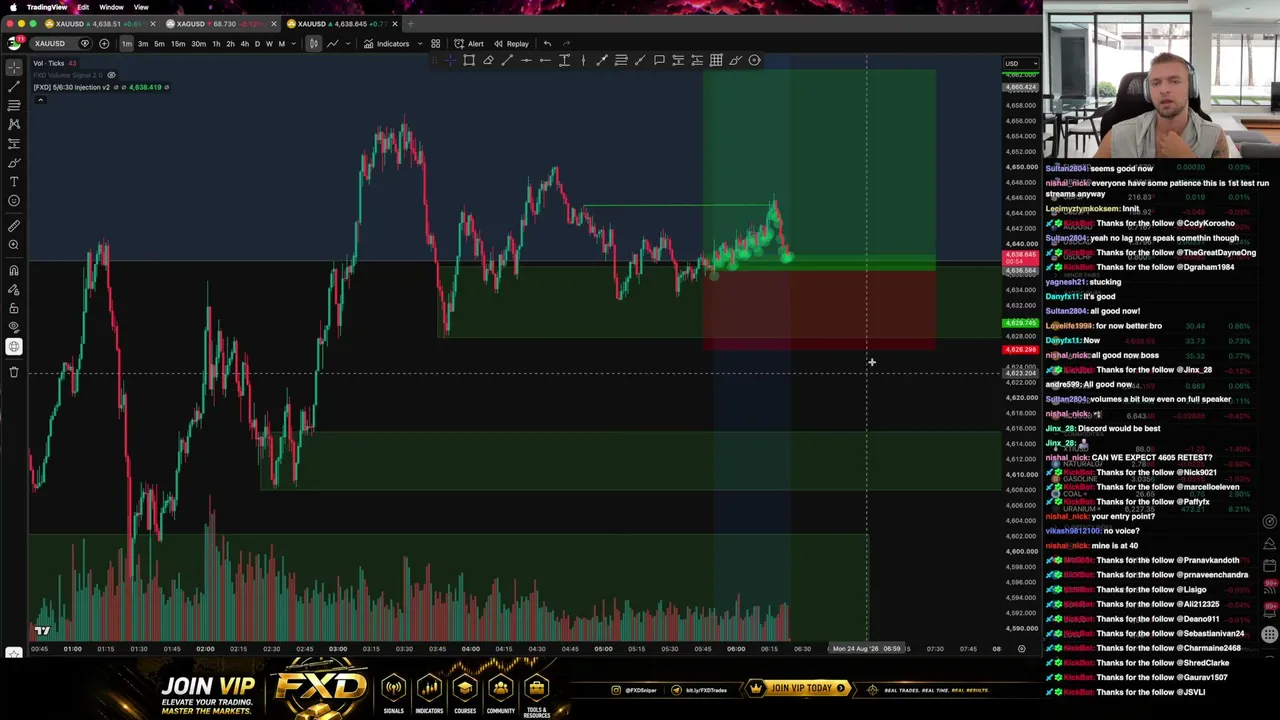Open the user profile avatar menu
The image size is (1280, 720).
(14, 43)
